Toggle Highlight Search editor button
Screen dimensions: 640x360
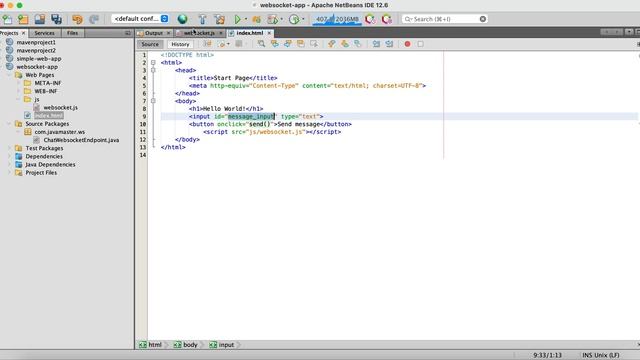(301, 44)
